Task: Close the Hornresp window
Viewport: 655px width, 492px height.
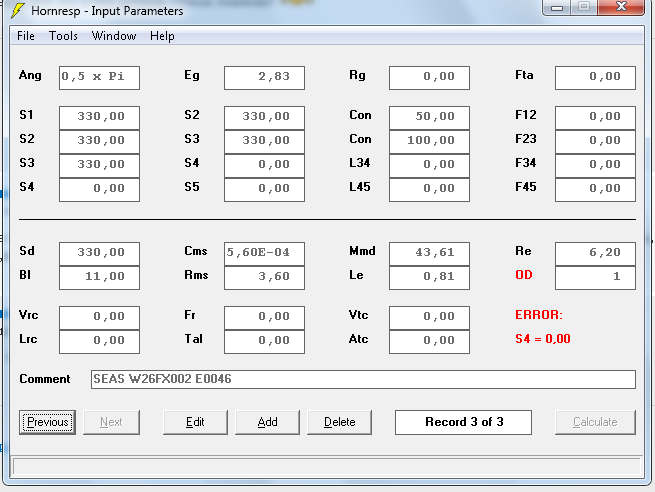Action: (x=621, y=7)
